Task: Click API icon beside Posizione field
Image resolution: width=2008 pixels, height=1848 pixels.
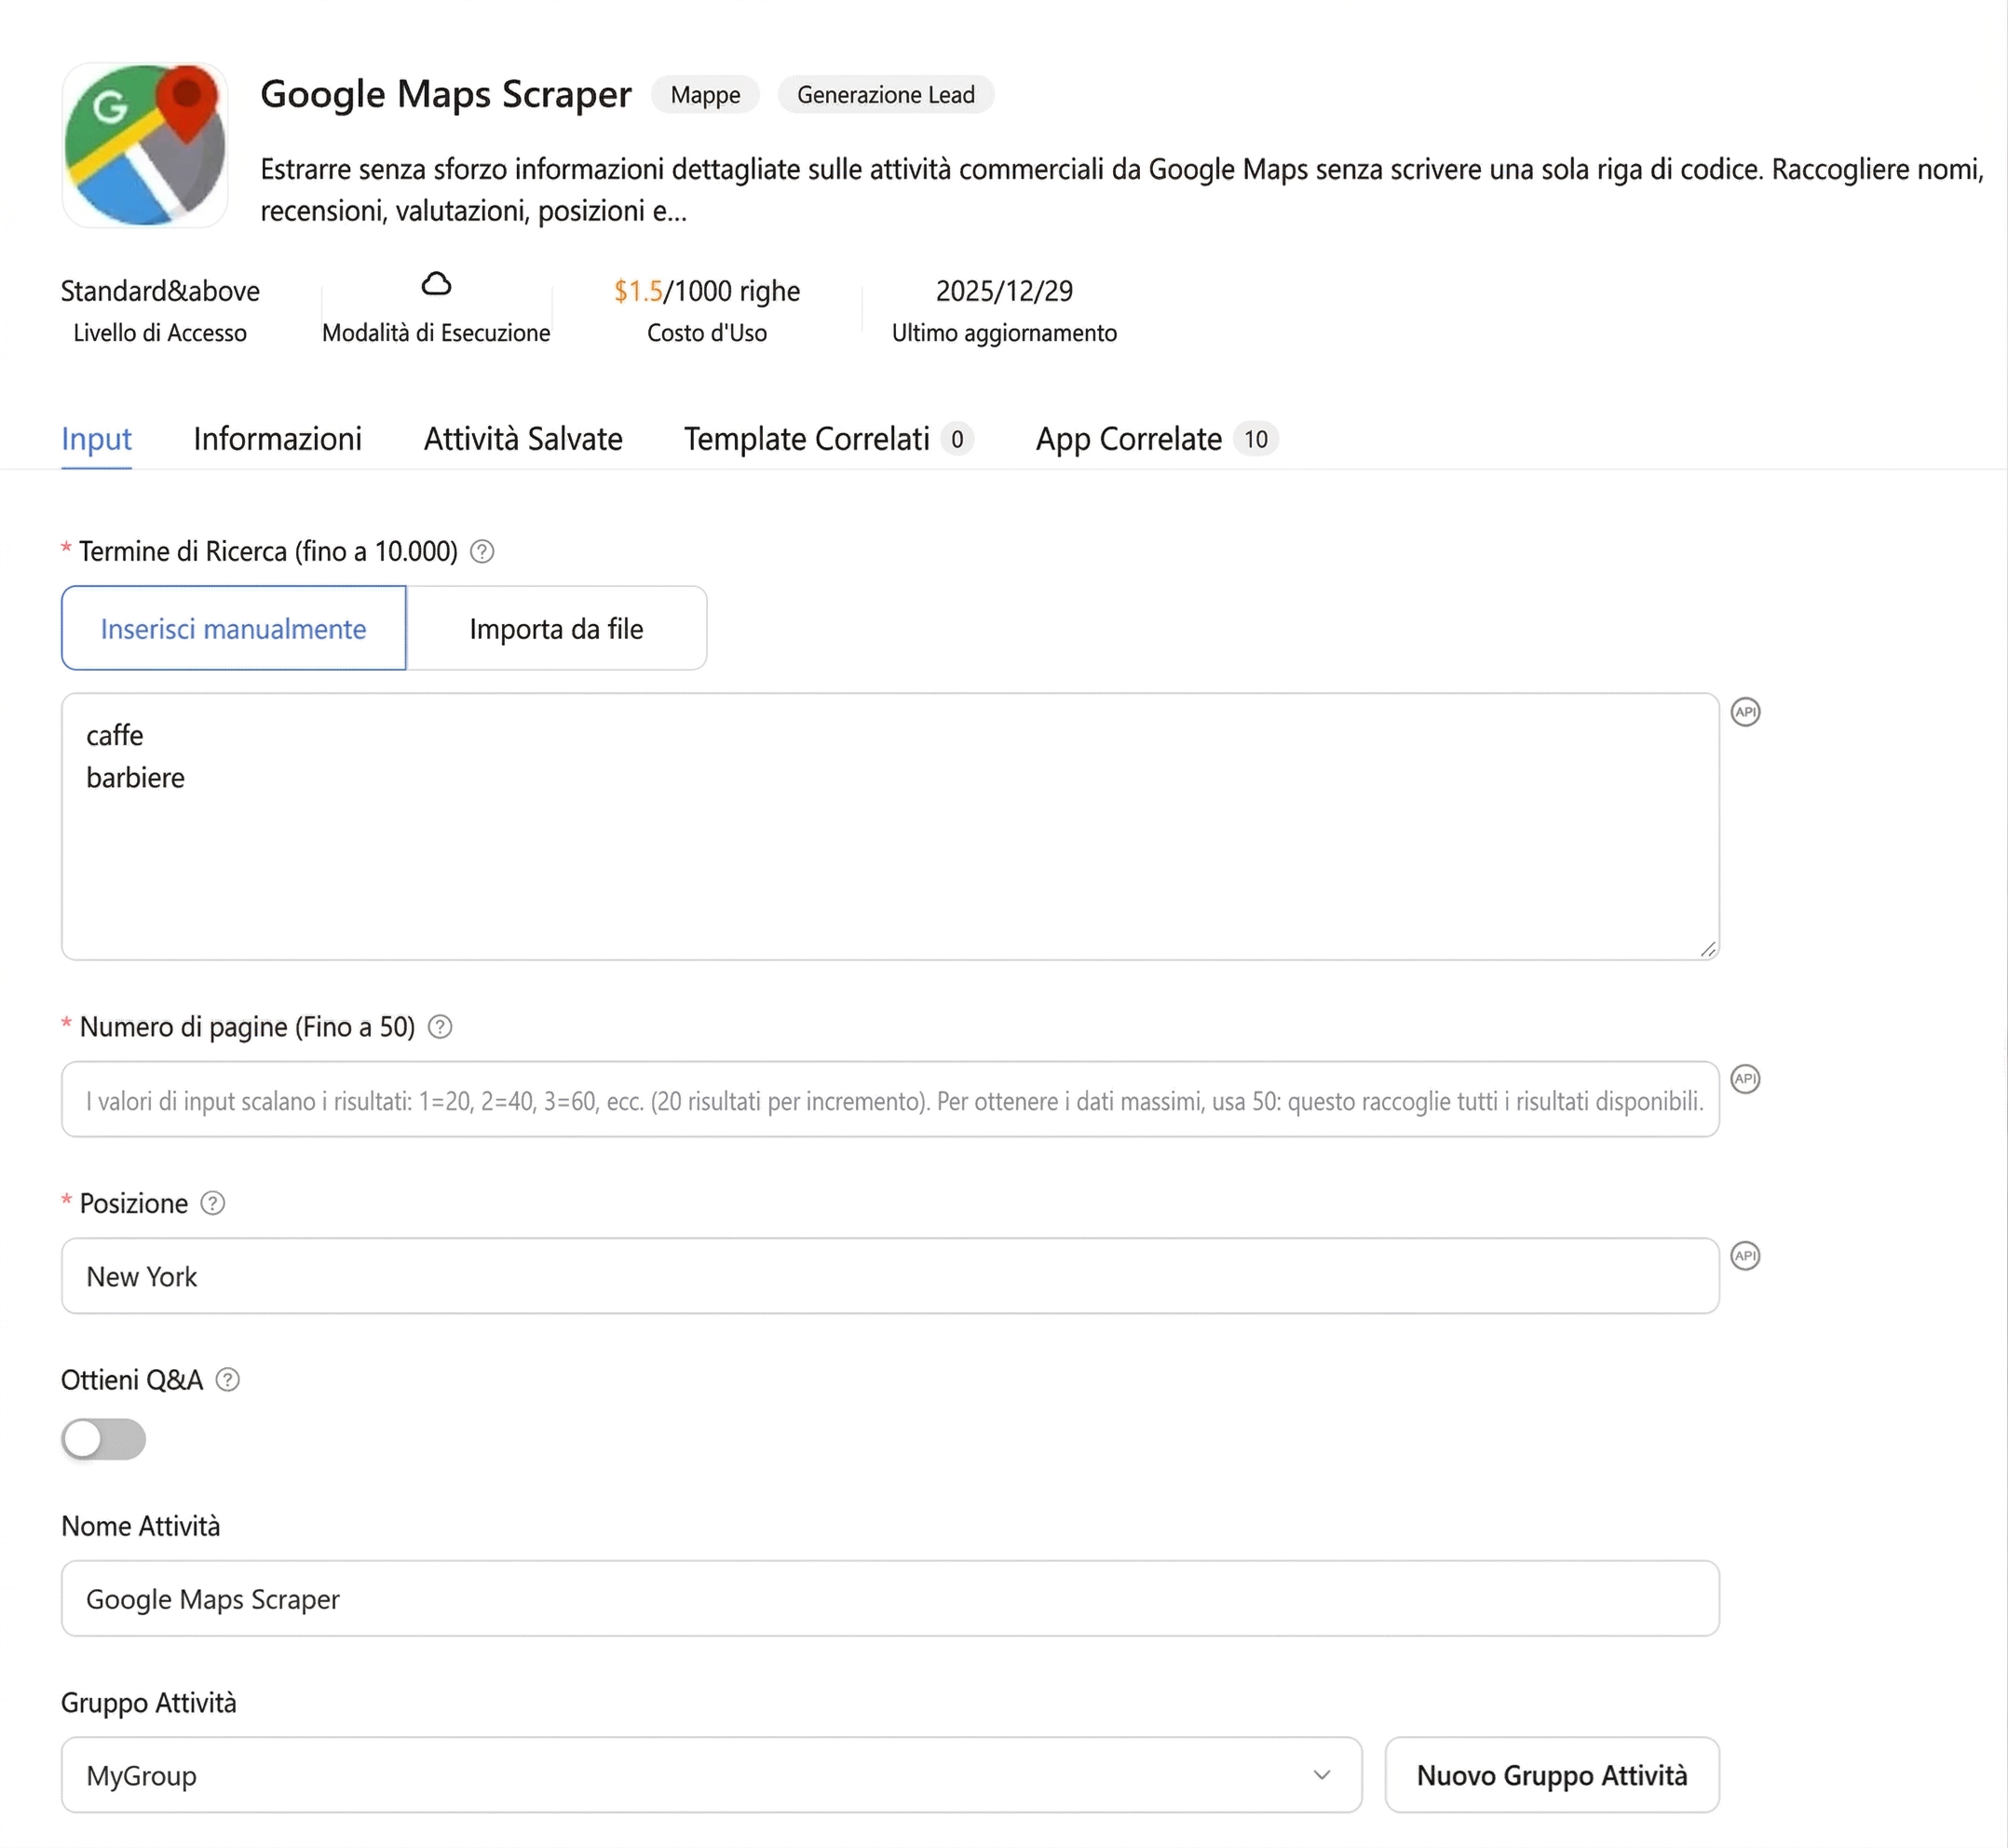Action: pos(1745,1256)
